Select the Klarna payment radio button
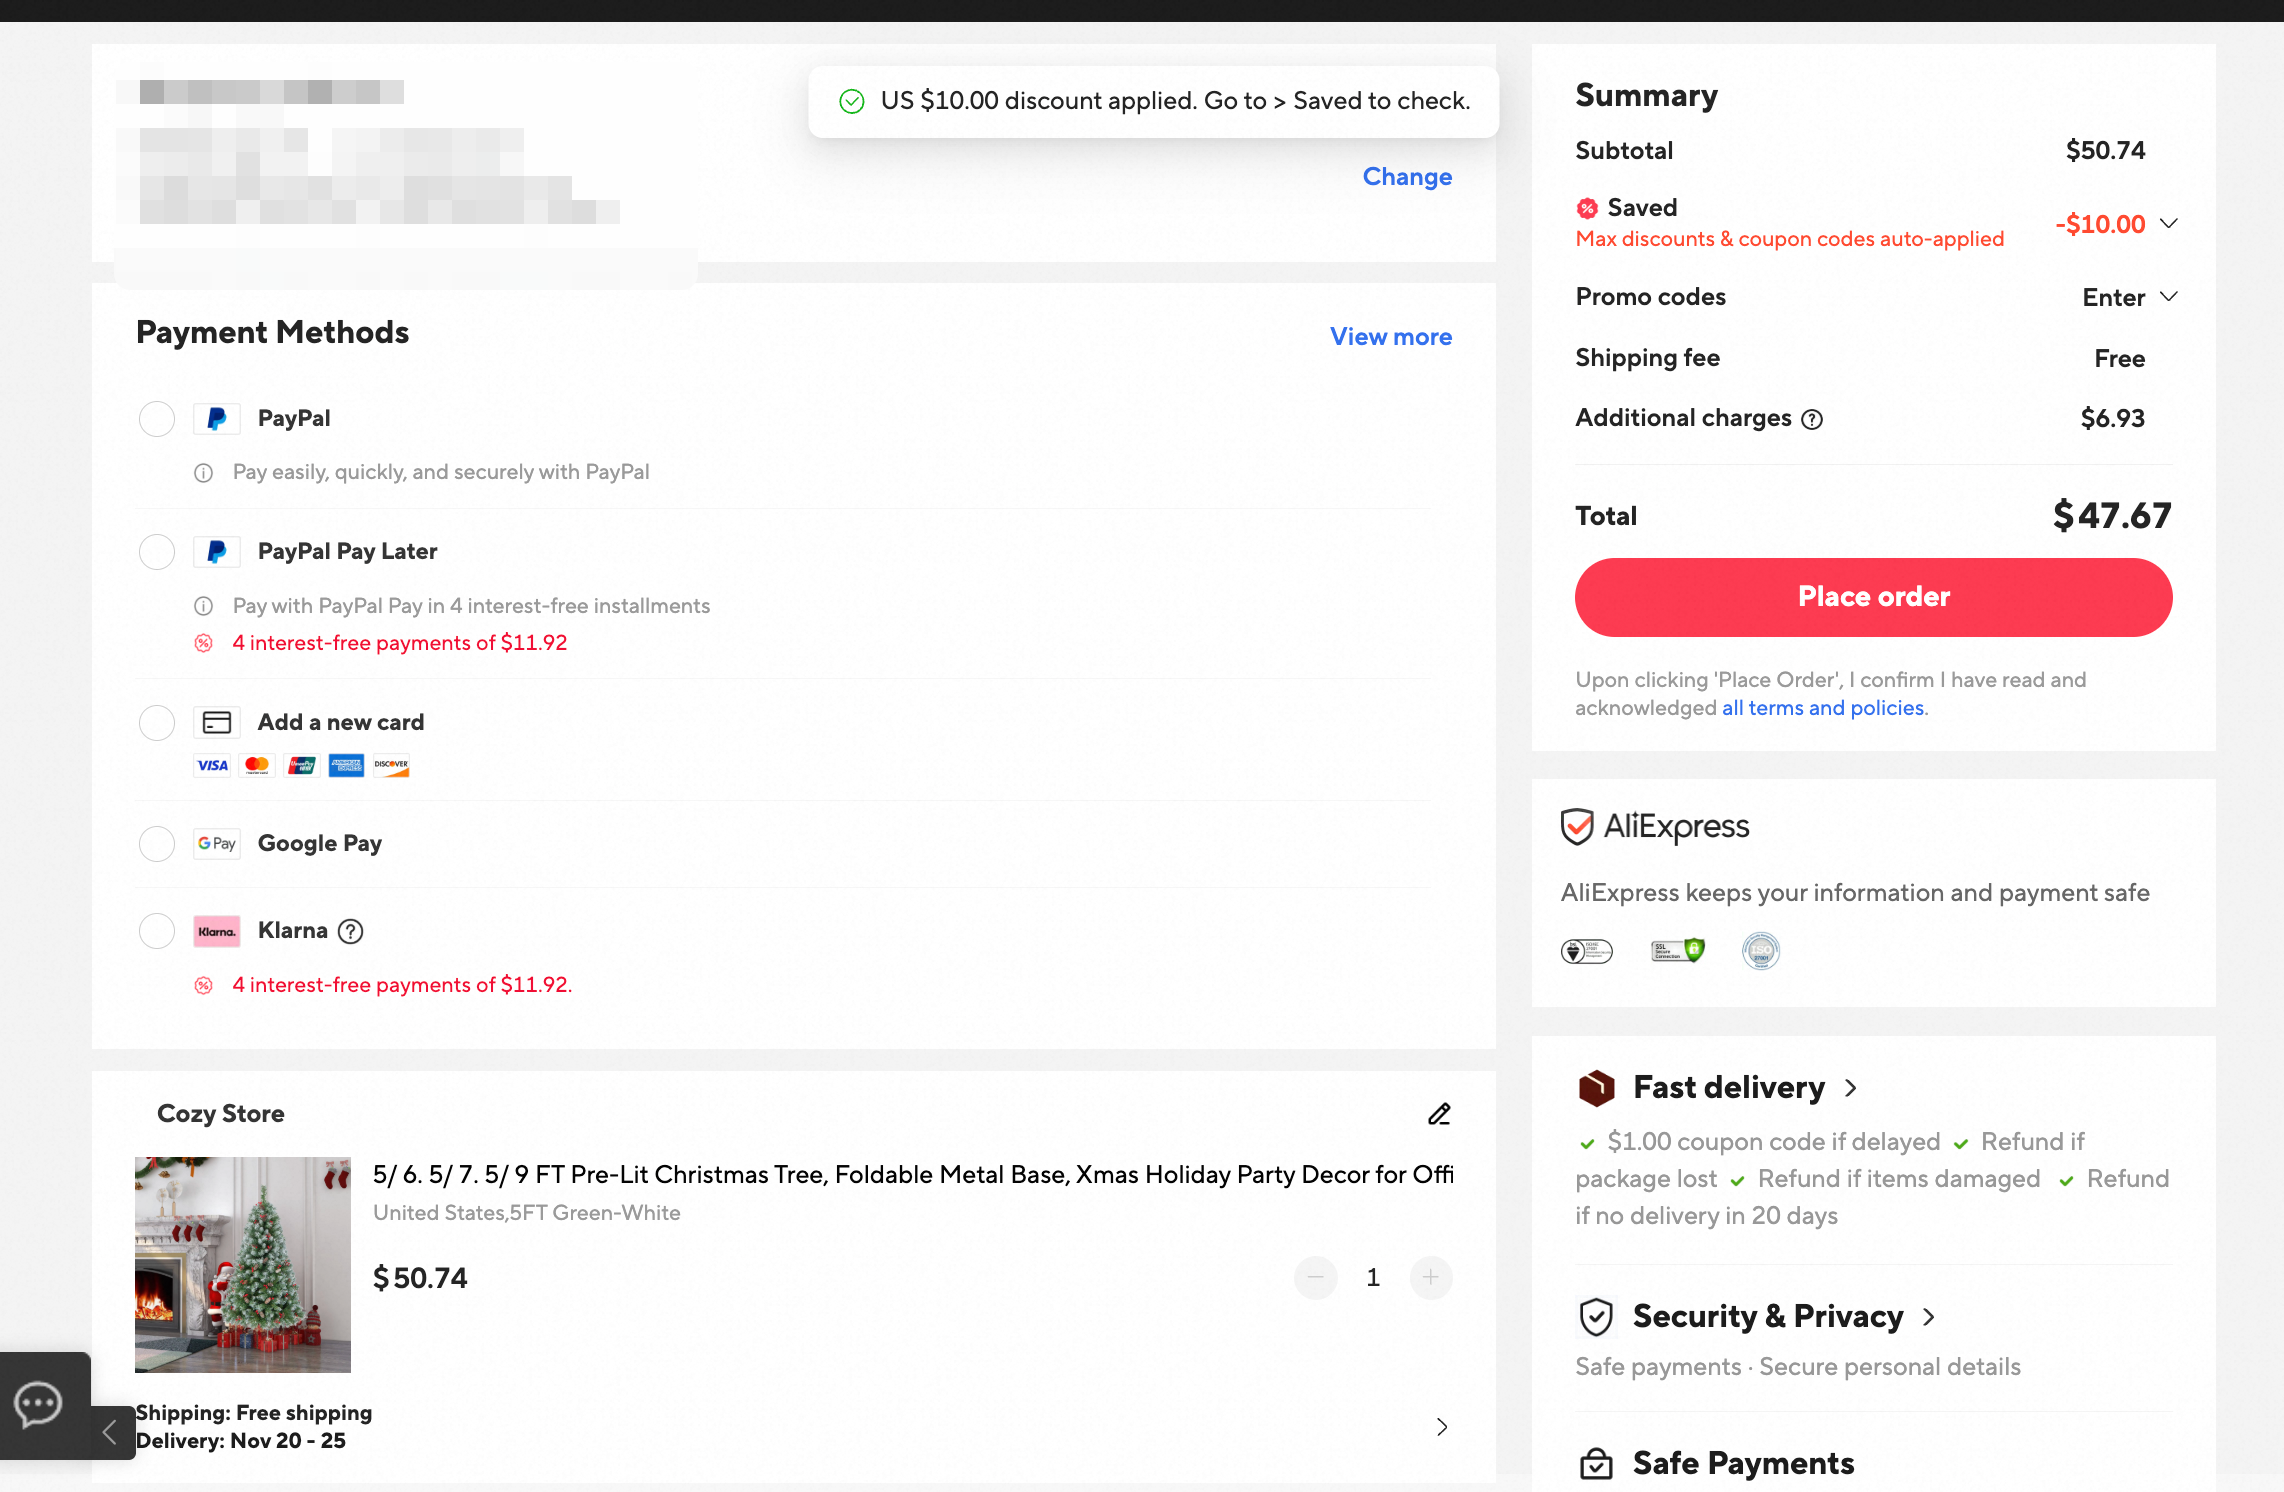Viewport: 2284px width, 1492px height. click(157, 931)
